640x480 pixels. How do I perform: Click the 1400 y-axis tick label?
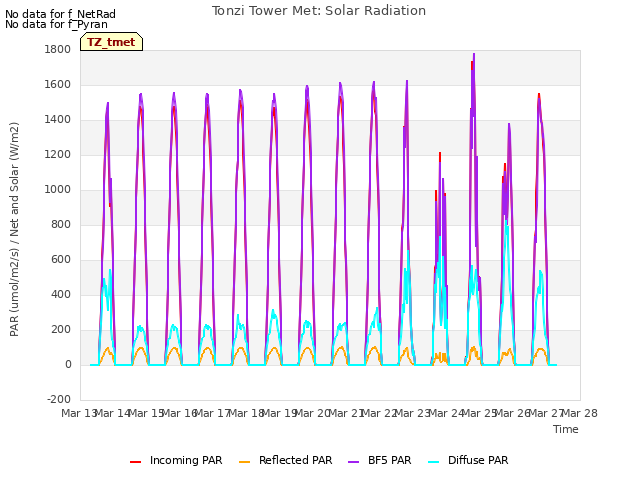point(58,120)
